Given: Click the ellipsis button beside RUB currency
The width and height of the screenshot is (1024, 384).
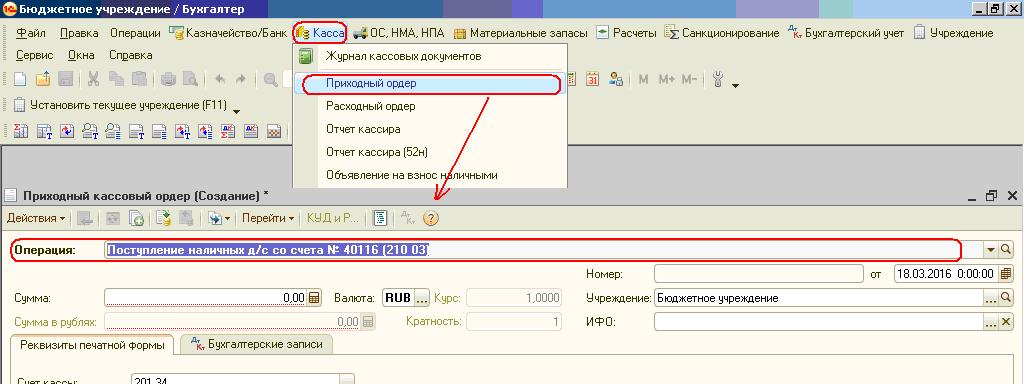Looking at the screenshot, I should click(x=421, y=298).
